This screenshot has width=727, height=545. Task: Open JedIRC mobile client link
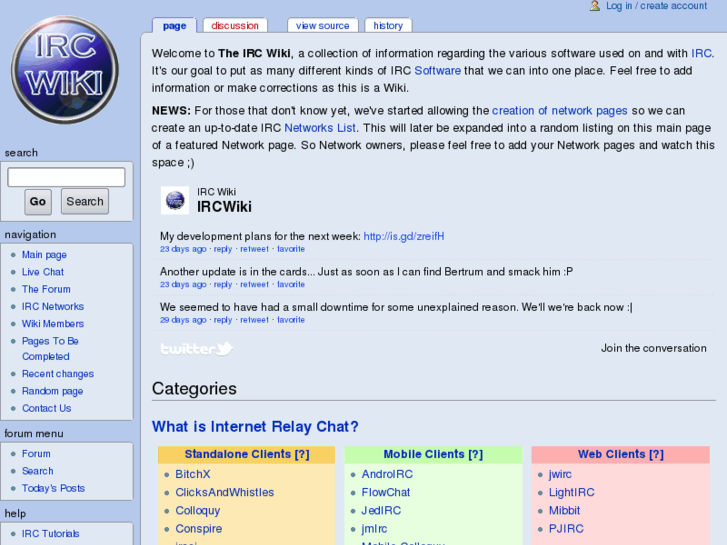pos(381,510)
